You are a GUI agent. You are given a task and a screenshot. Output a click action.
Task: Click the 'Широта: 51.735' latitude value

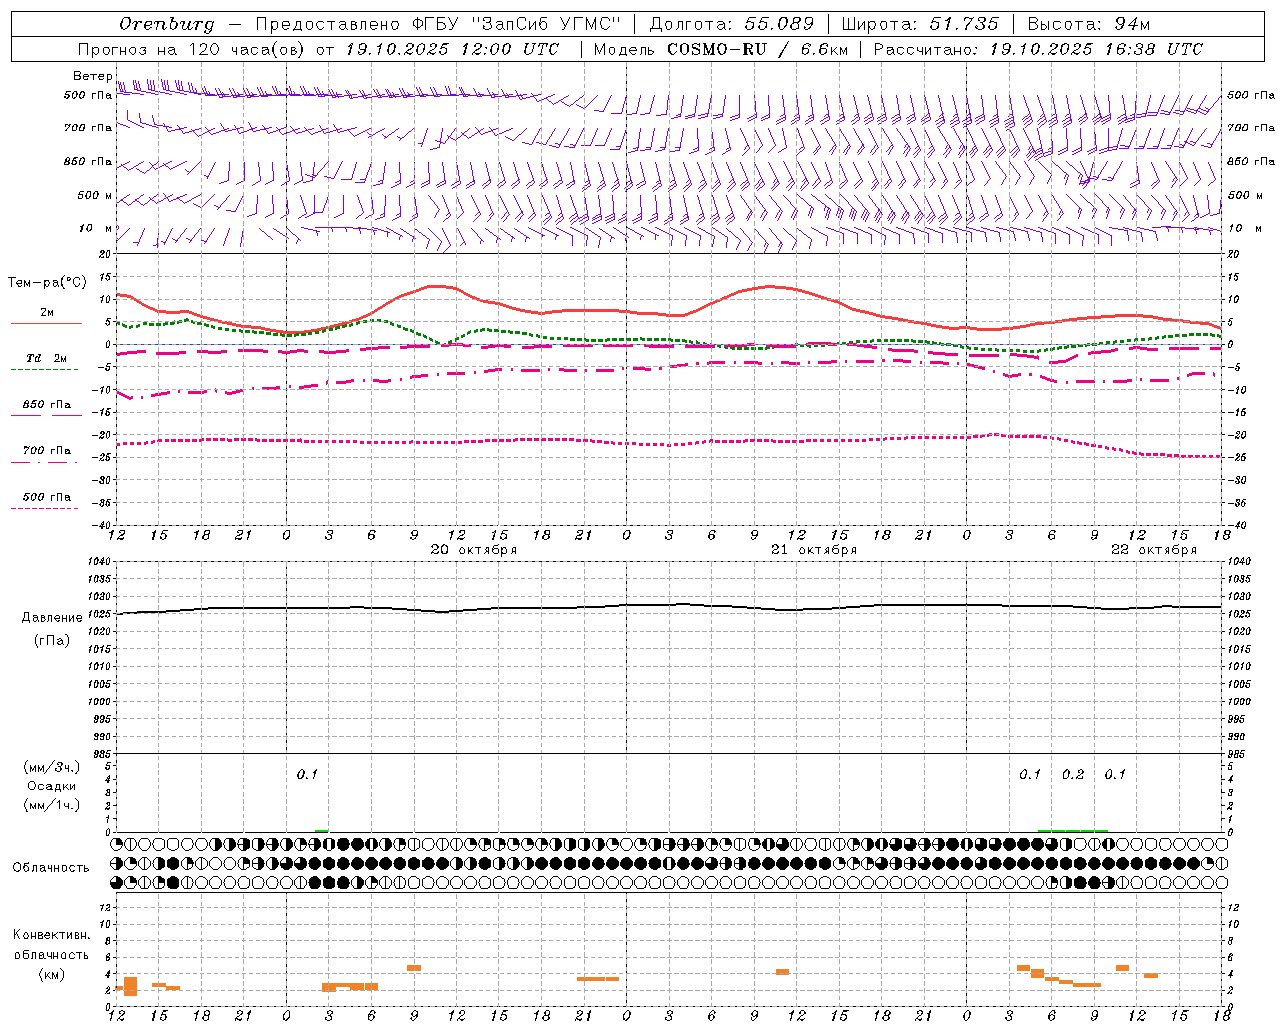coord(919,24)
